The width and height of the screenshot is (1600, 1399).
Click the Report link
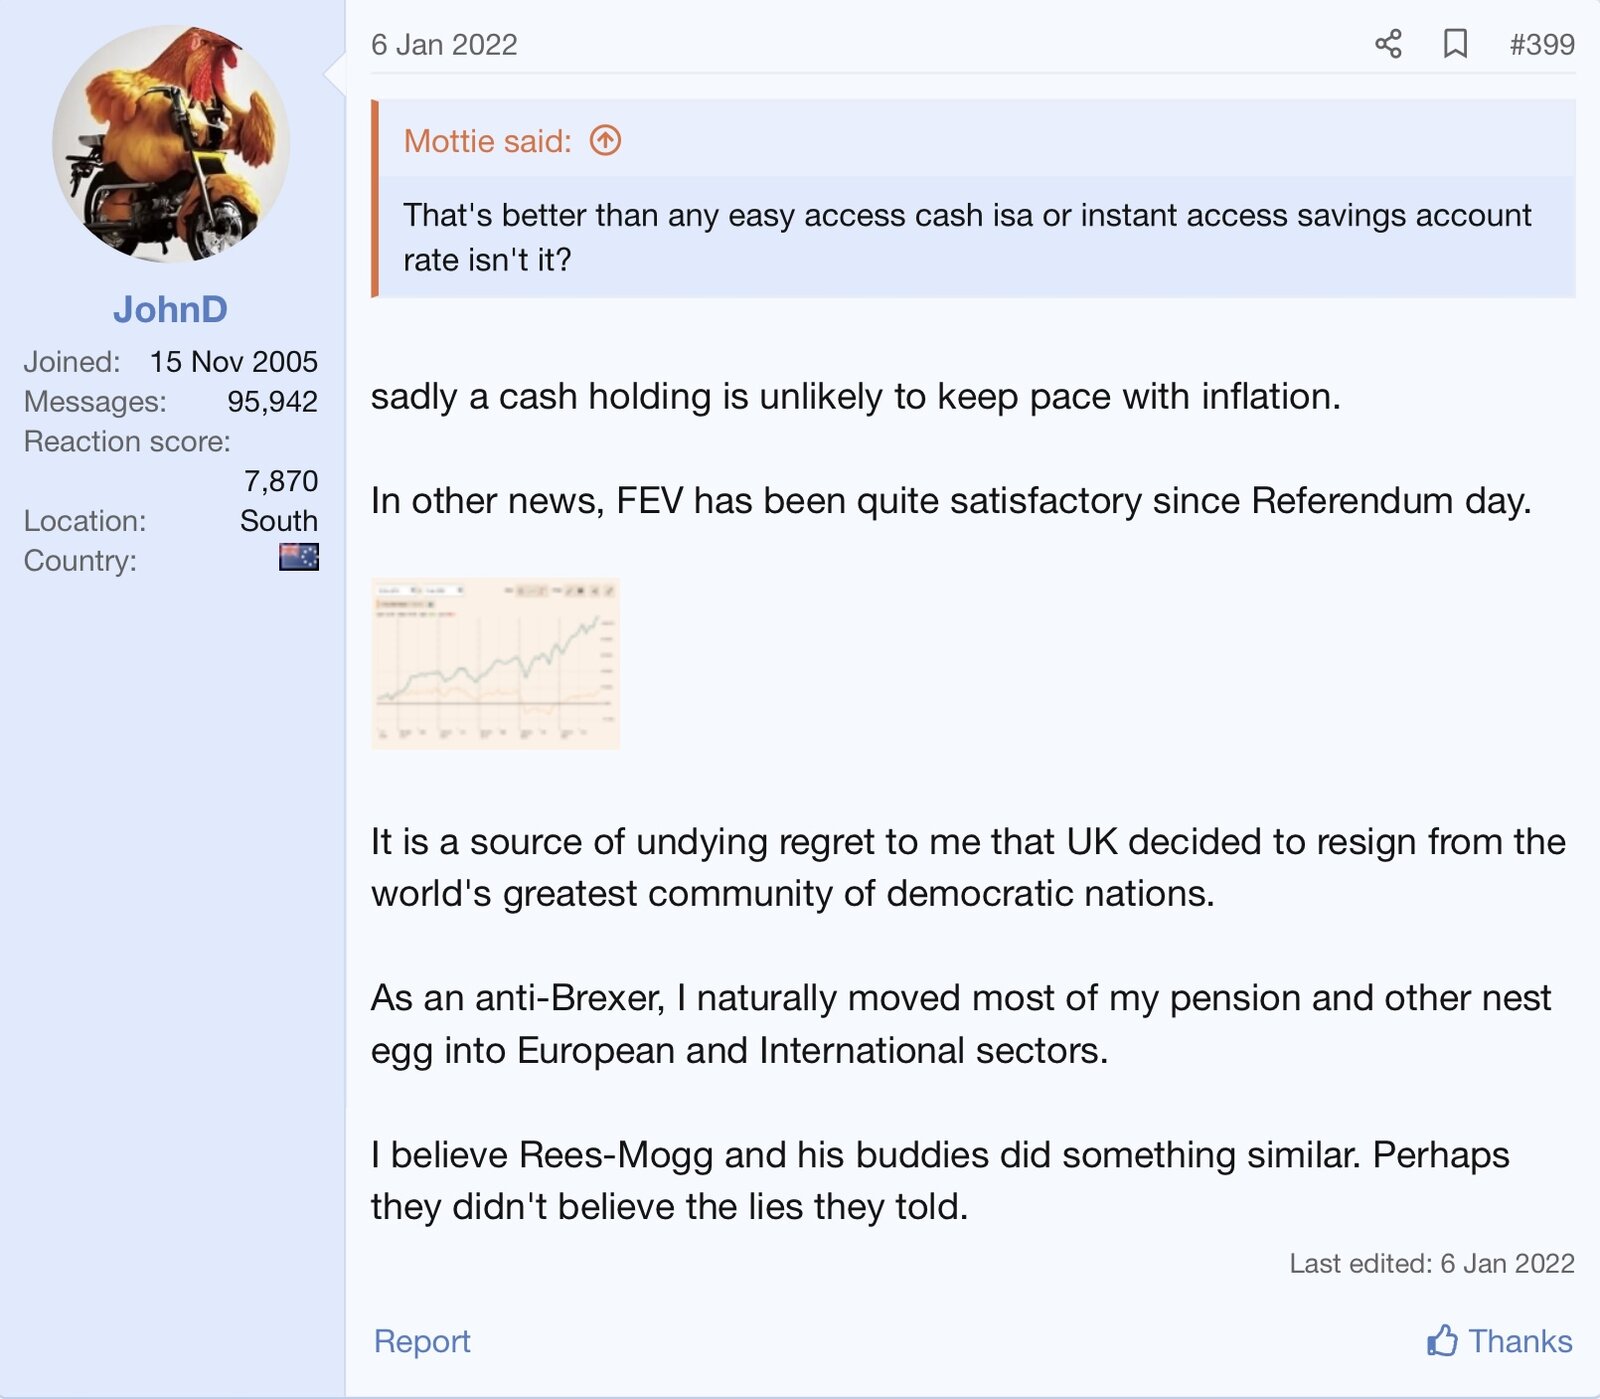coord(421,1341)
